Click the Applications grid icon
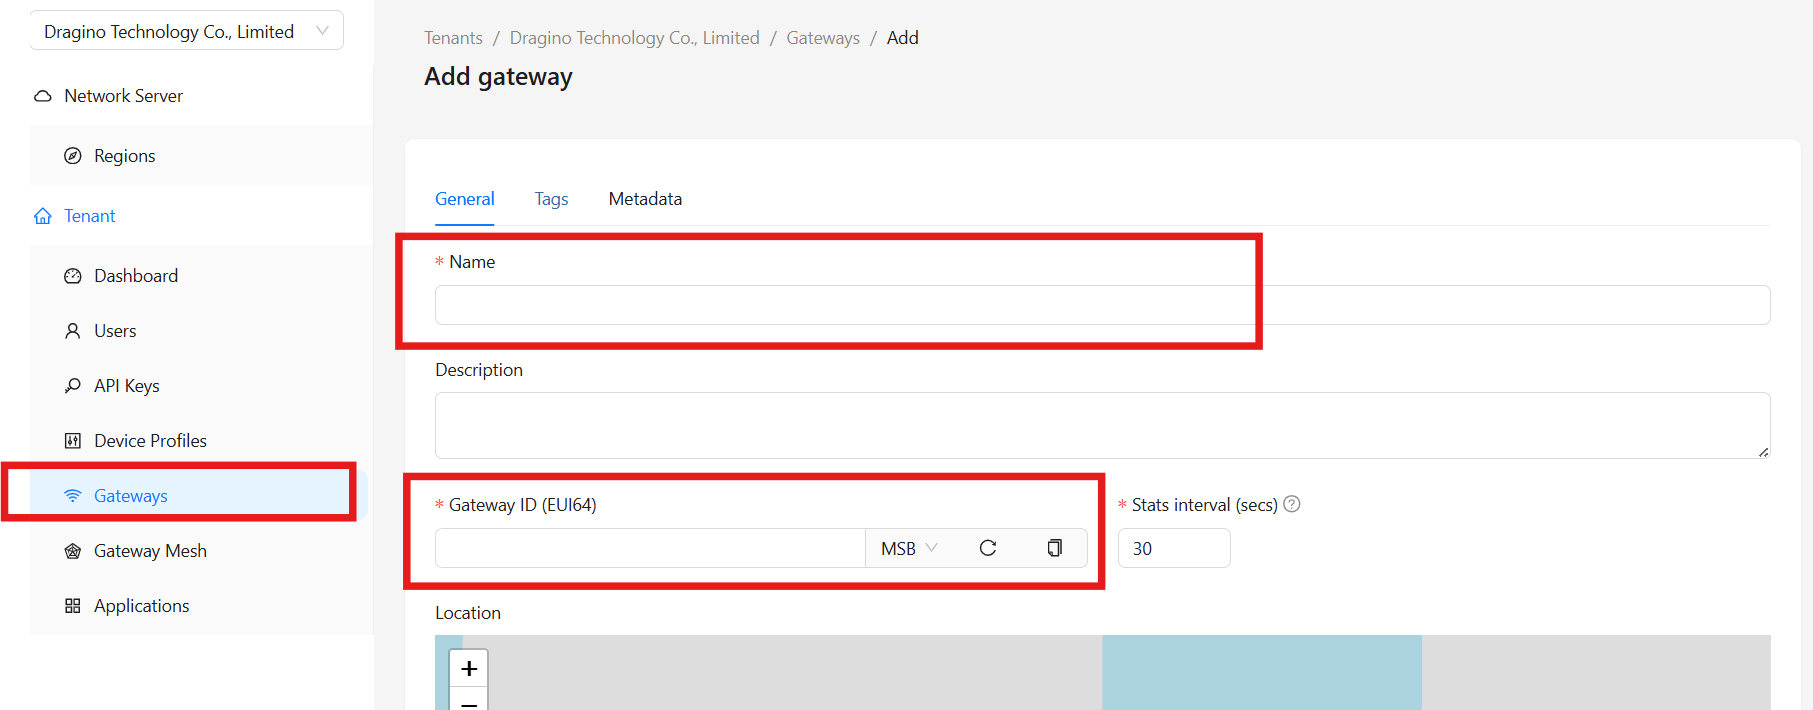 [73, 606]
